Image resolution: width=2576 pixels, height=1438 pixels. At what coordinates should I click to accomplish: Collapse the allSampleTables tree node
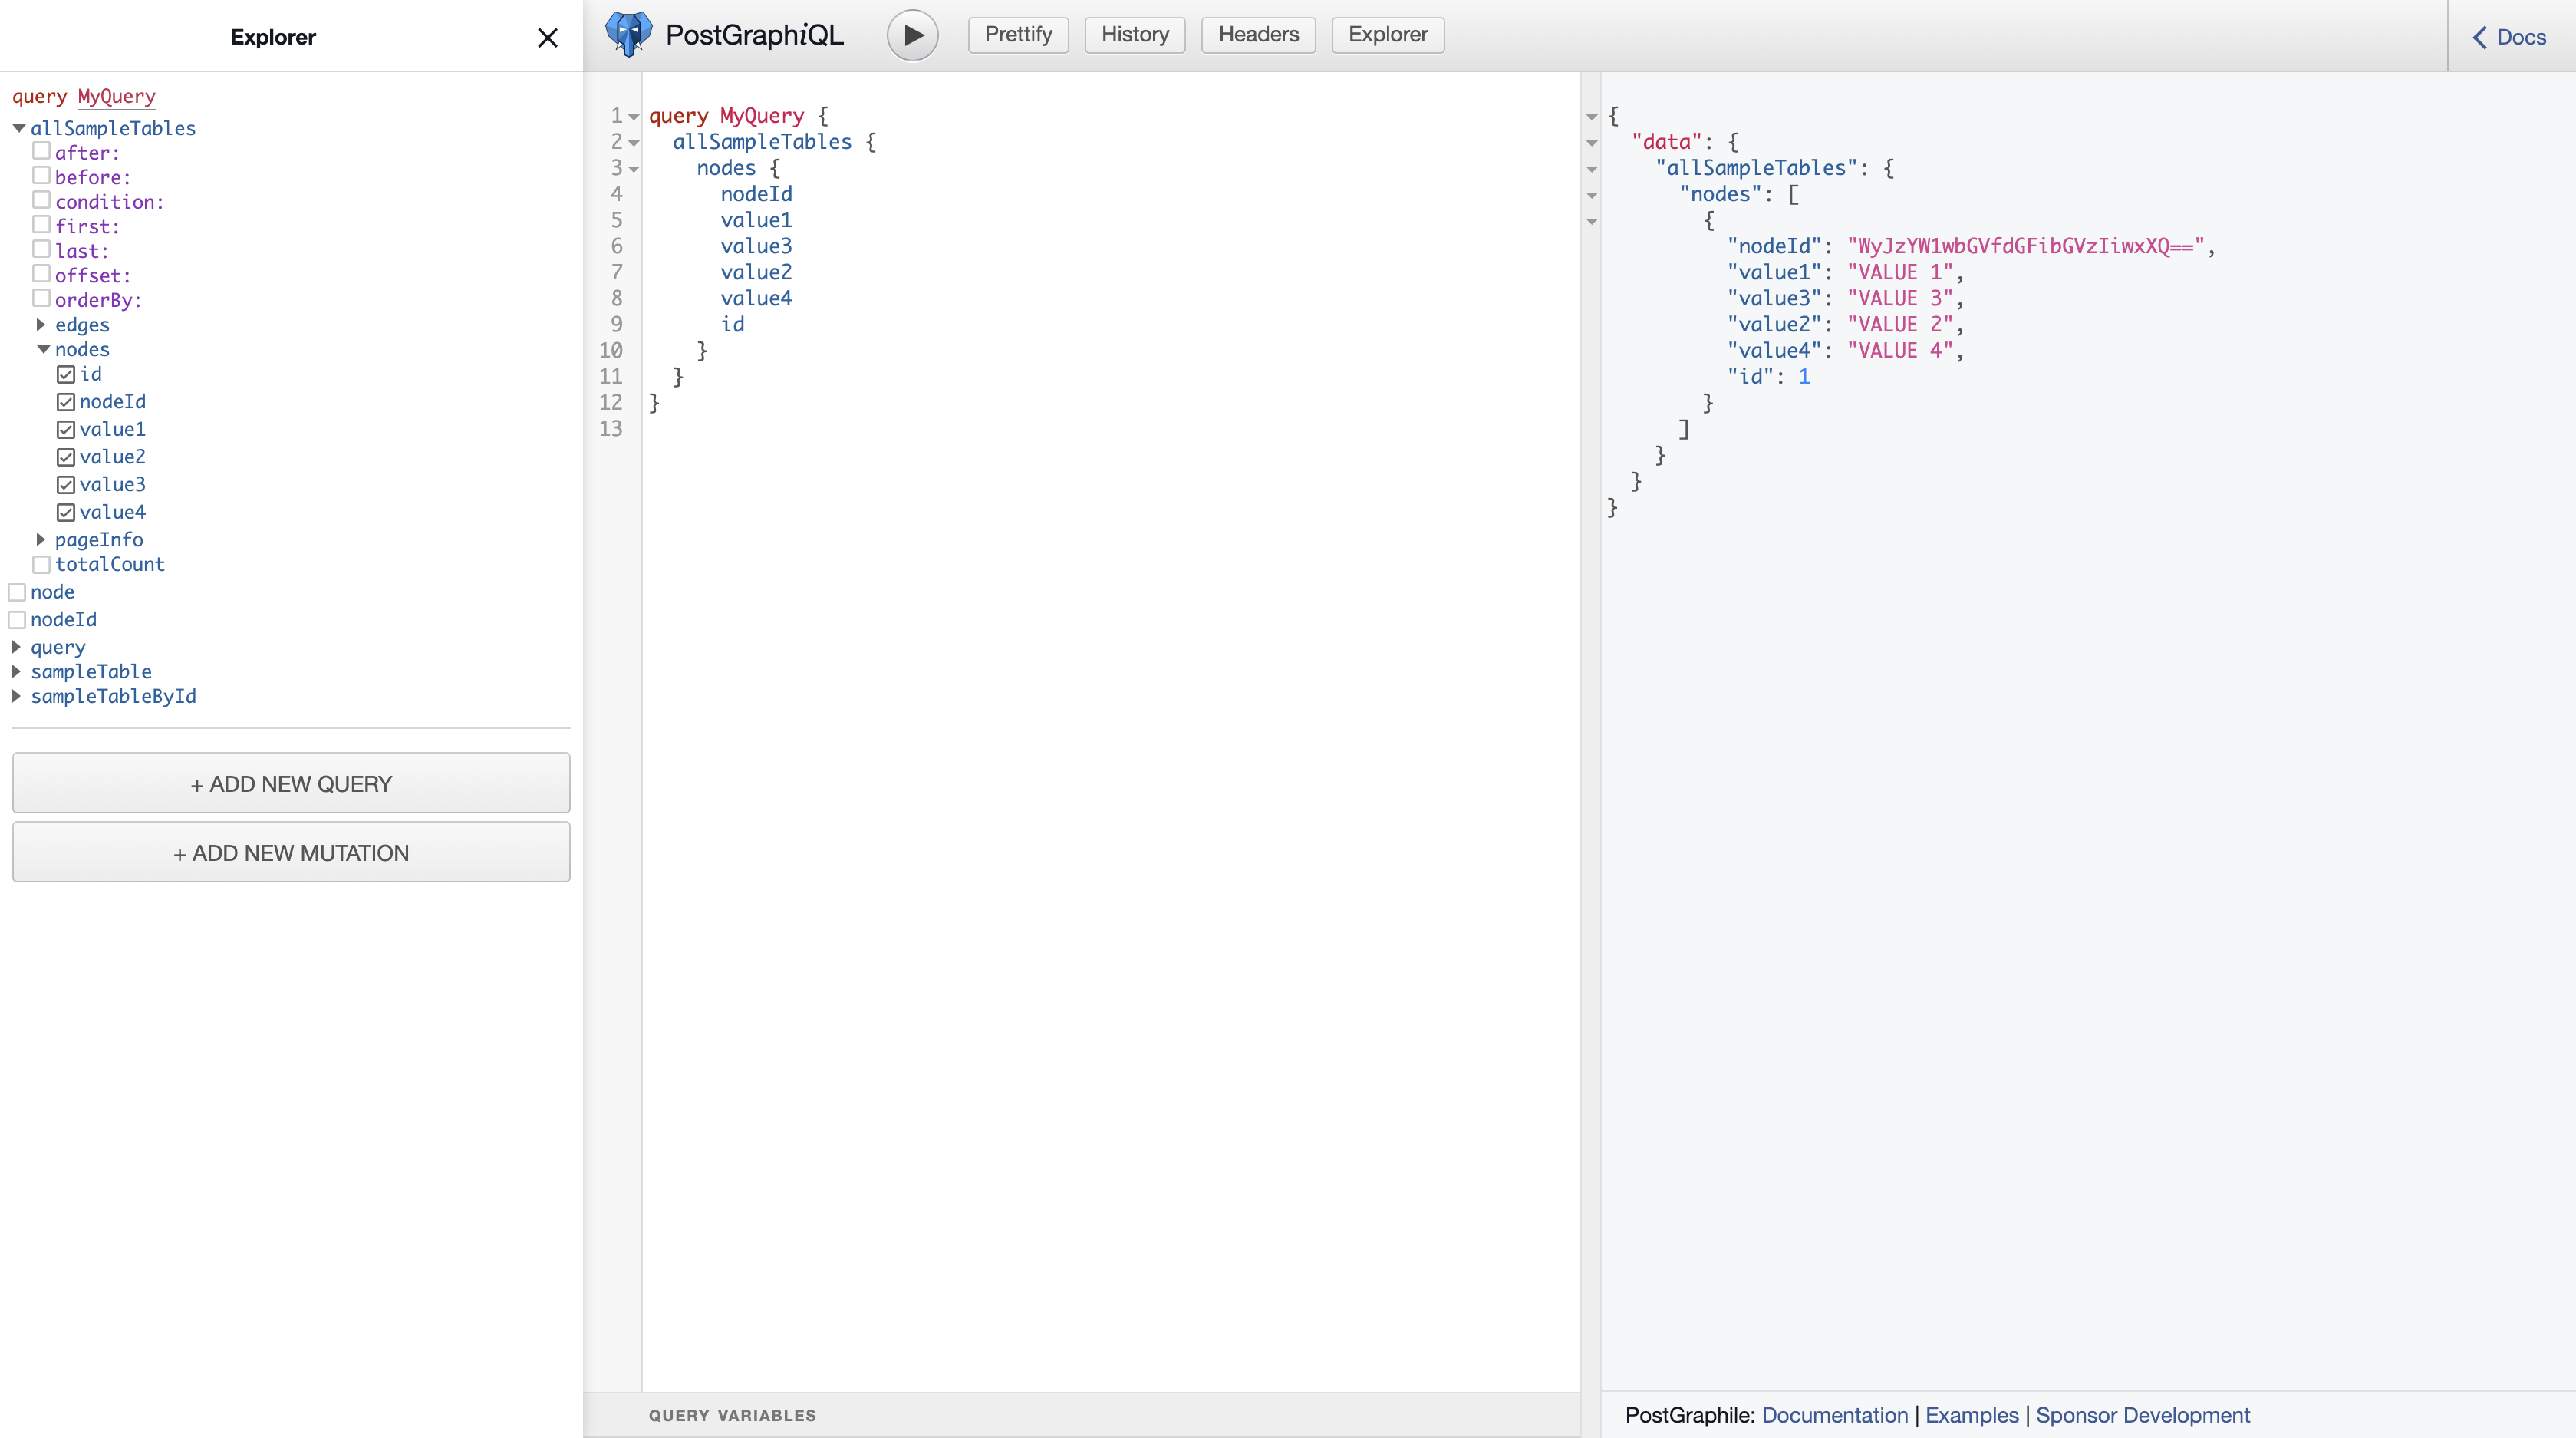click(x=18, y=128)
